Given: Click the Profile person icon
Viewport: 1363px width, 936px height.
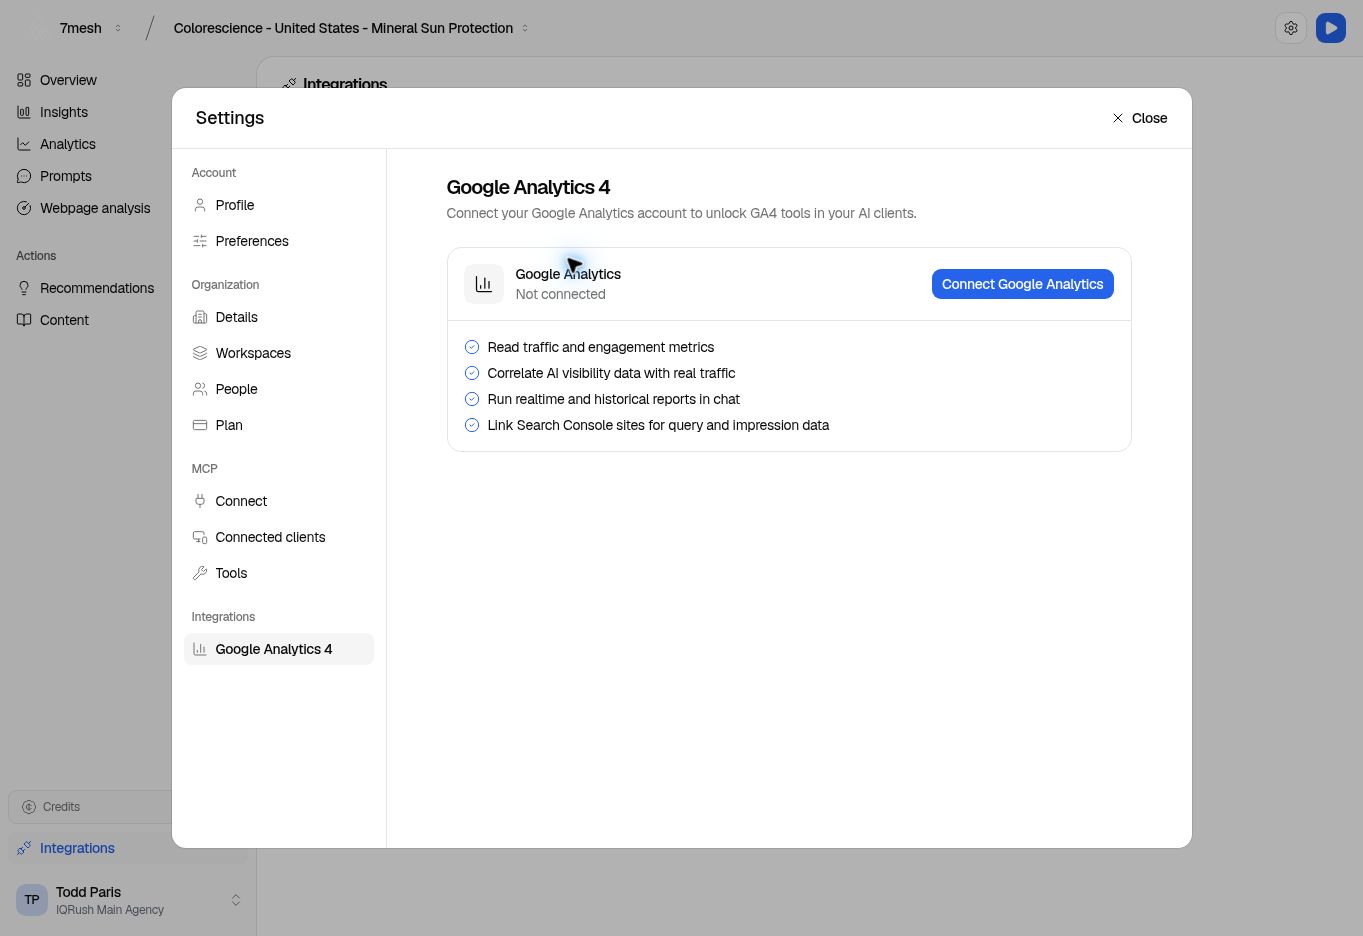Looking at the screenshot, I should (x=200, y=205).
